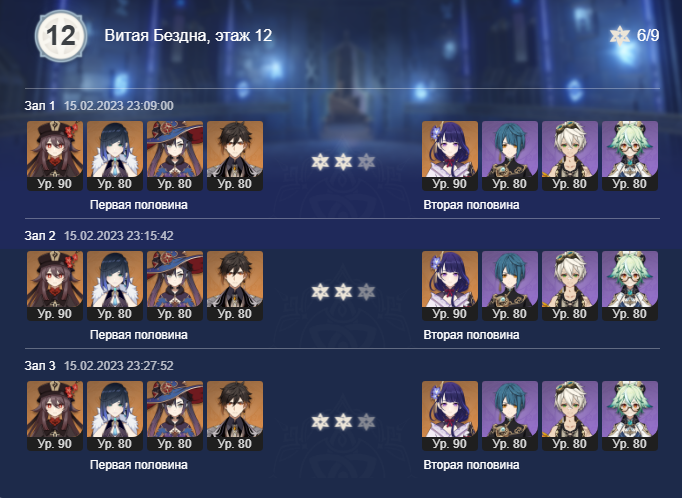
Task: Click Вторая половина label in Зал 3
Action: tap(471, 465)
